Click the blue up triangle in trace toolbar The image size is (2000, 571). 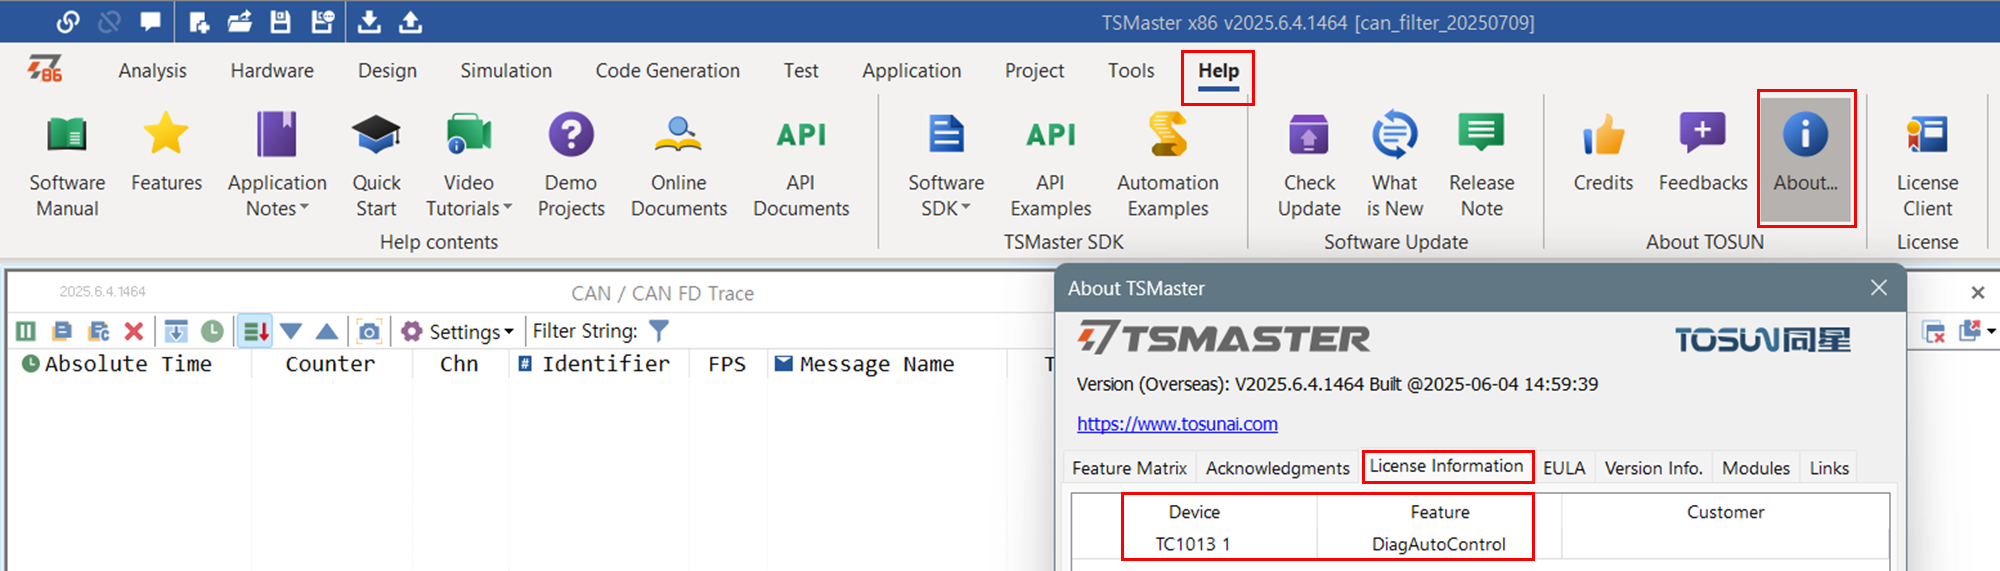pos(327,331)
